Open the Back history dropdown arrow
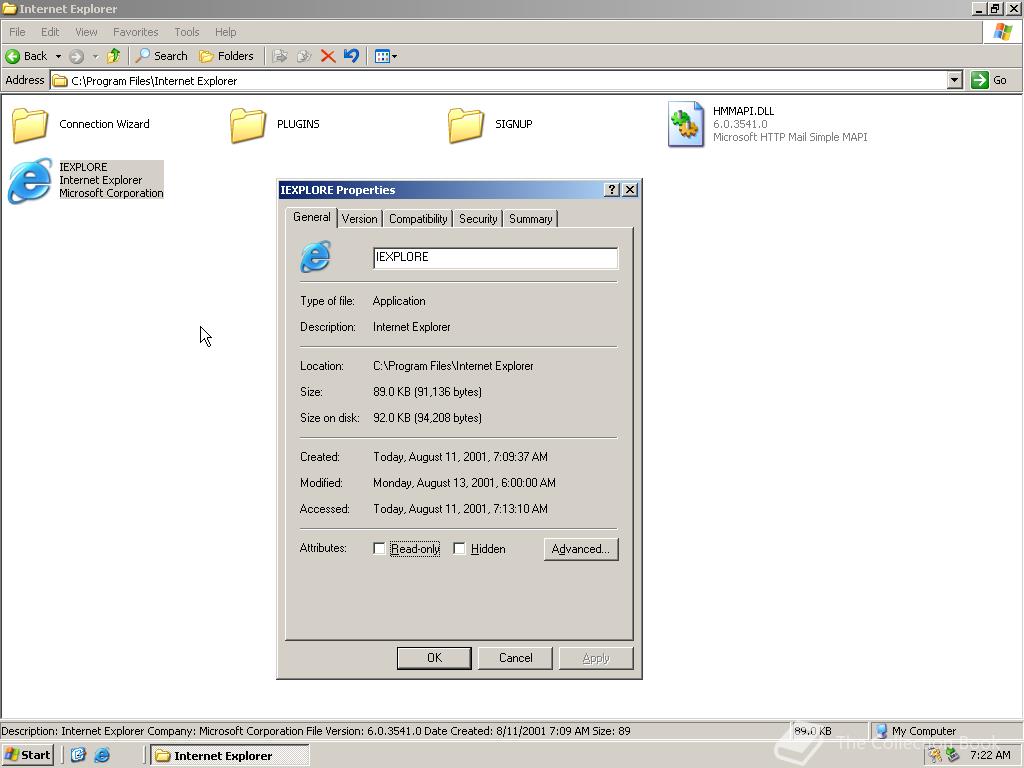The image size is (1024, 768). pyautogui.click(x=58, y=56)
